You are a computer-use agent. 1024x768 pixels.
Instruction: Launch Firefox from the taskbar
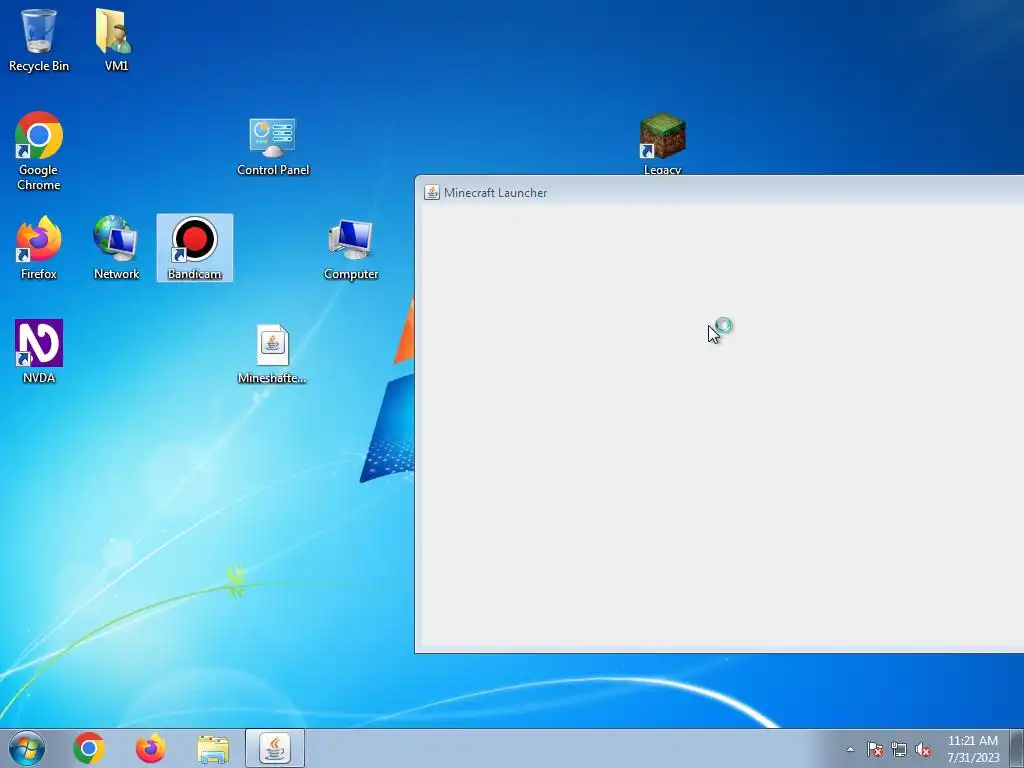(x=150, y=748)
